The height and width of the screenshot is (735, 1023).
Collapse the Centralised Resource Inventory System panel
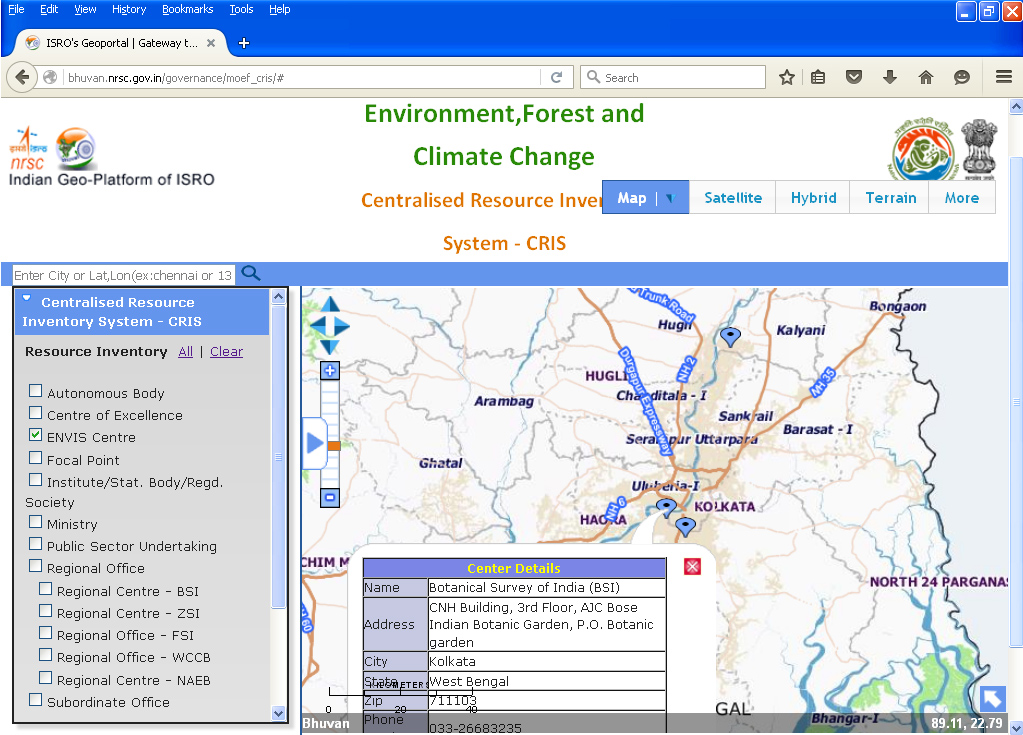point(27,299)
